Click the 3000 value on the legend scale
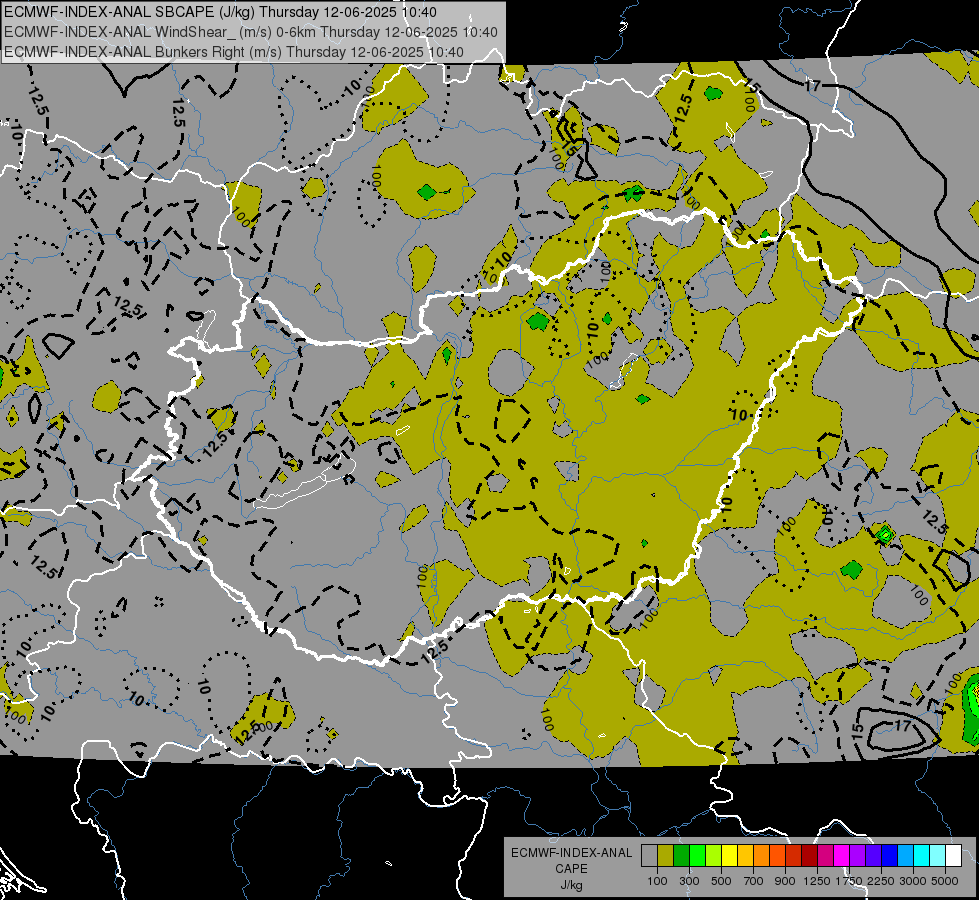The width and height of the screenshot is (979, 900). coord(913,881)
